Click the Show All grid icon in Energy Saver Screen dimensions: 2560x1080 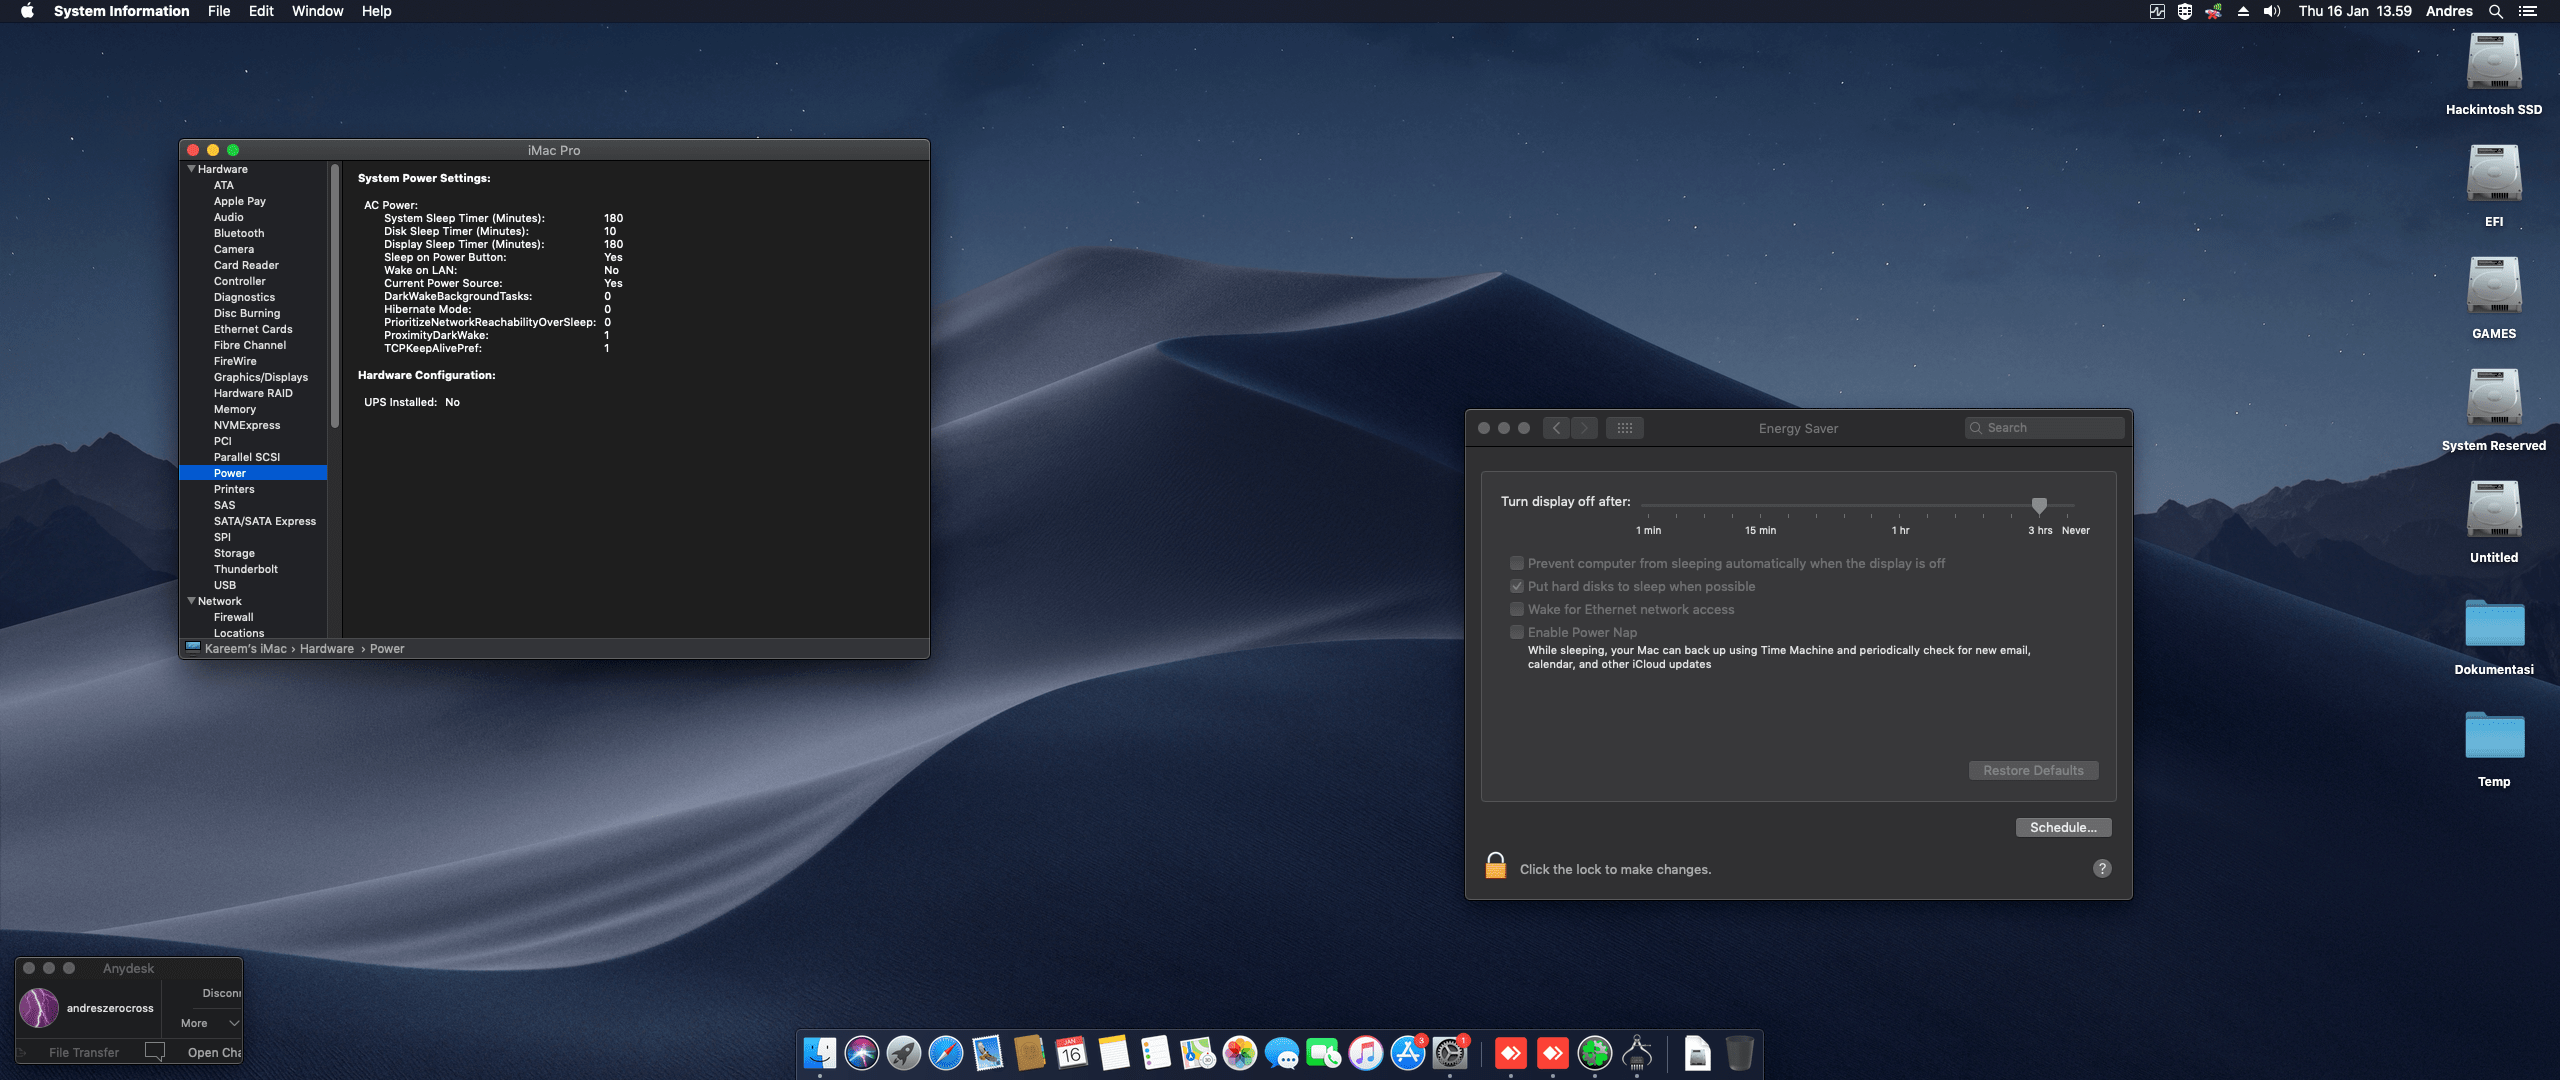click(1624, 428)
